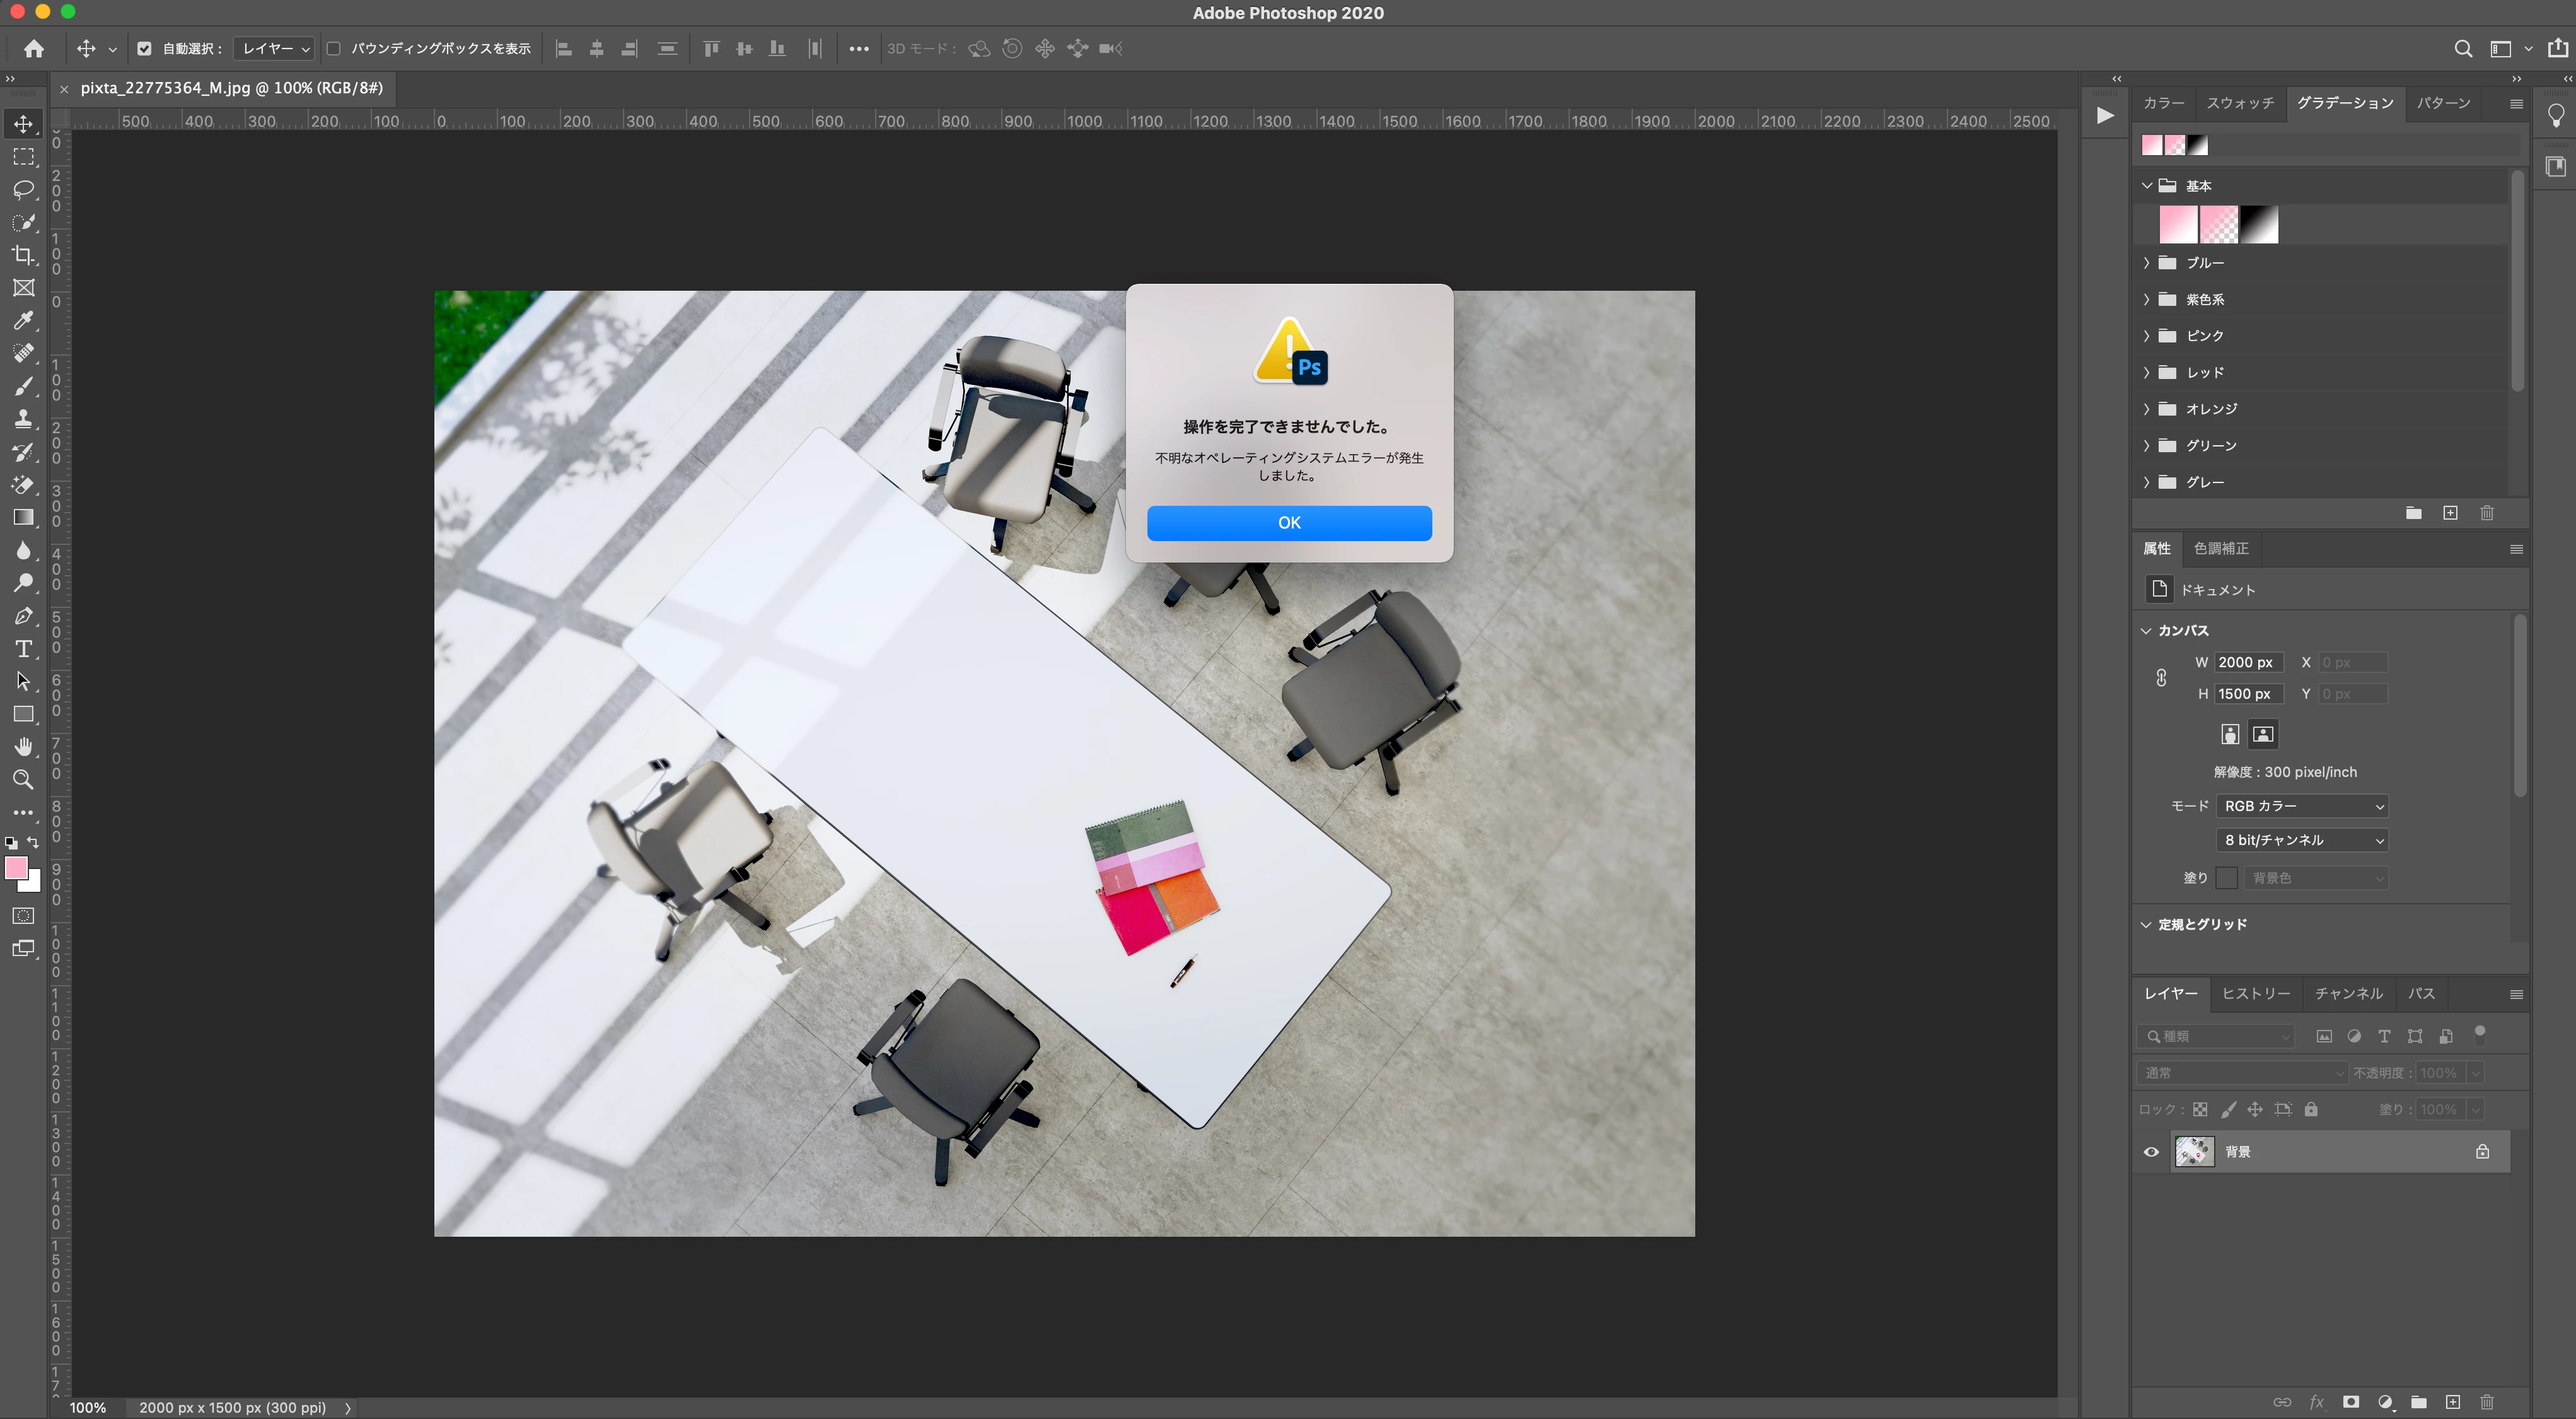This screenshot has width=2576, height=1419.
Task: Click the Home icon in options bar
Action: click(34, 48)
